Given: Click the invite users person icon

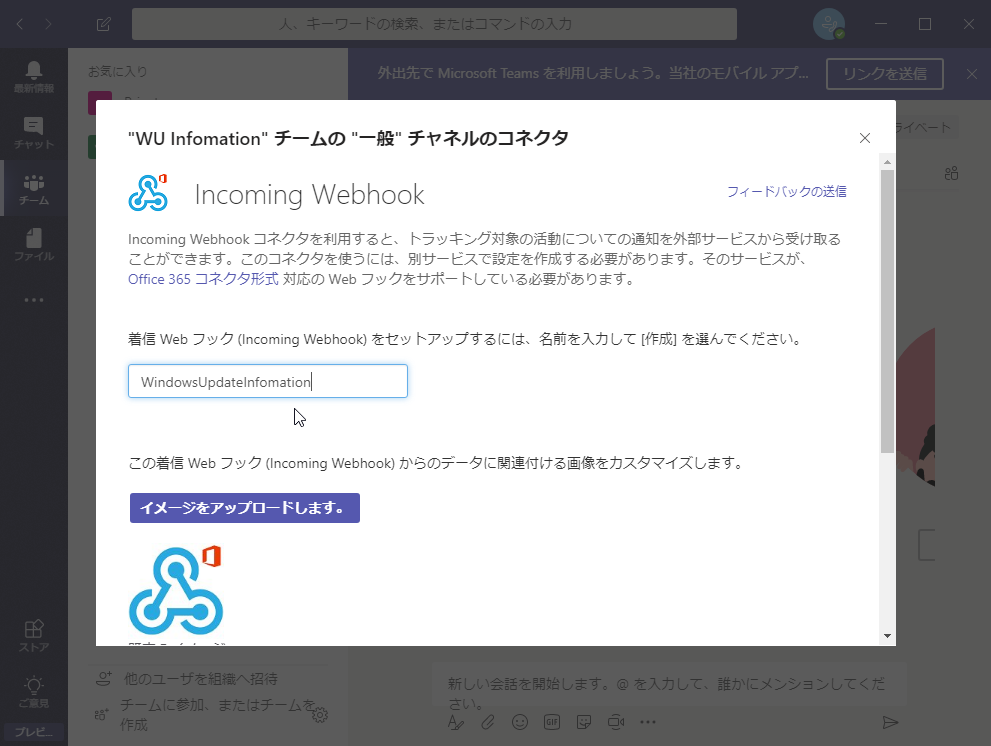Looking at the screenshot, I should 104,679.
